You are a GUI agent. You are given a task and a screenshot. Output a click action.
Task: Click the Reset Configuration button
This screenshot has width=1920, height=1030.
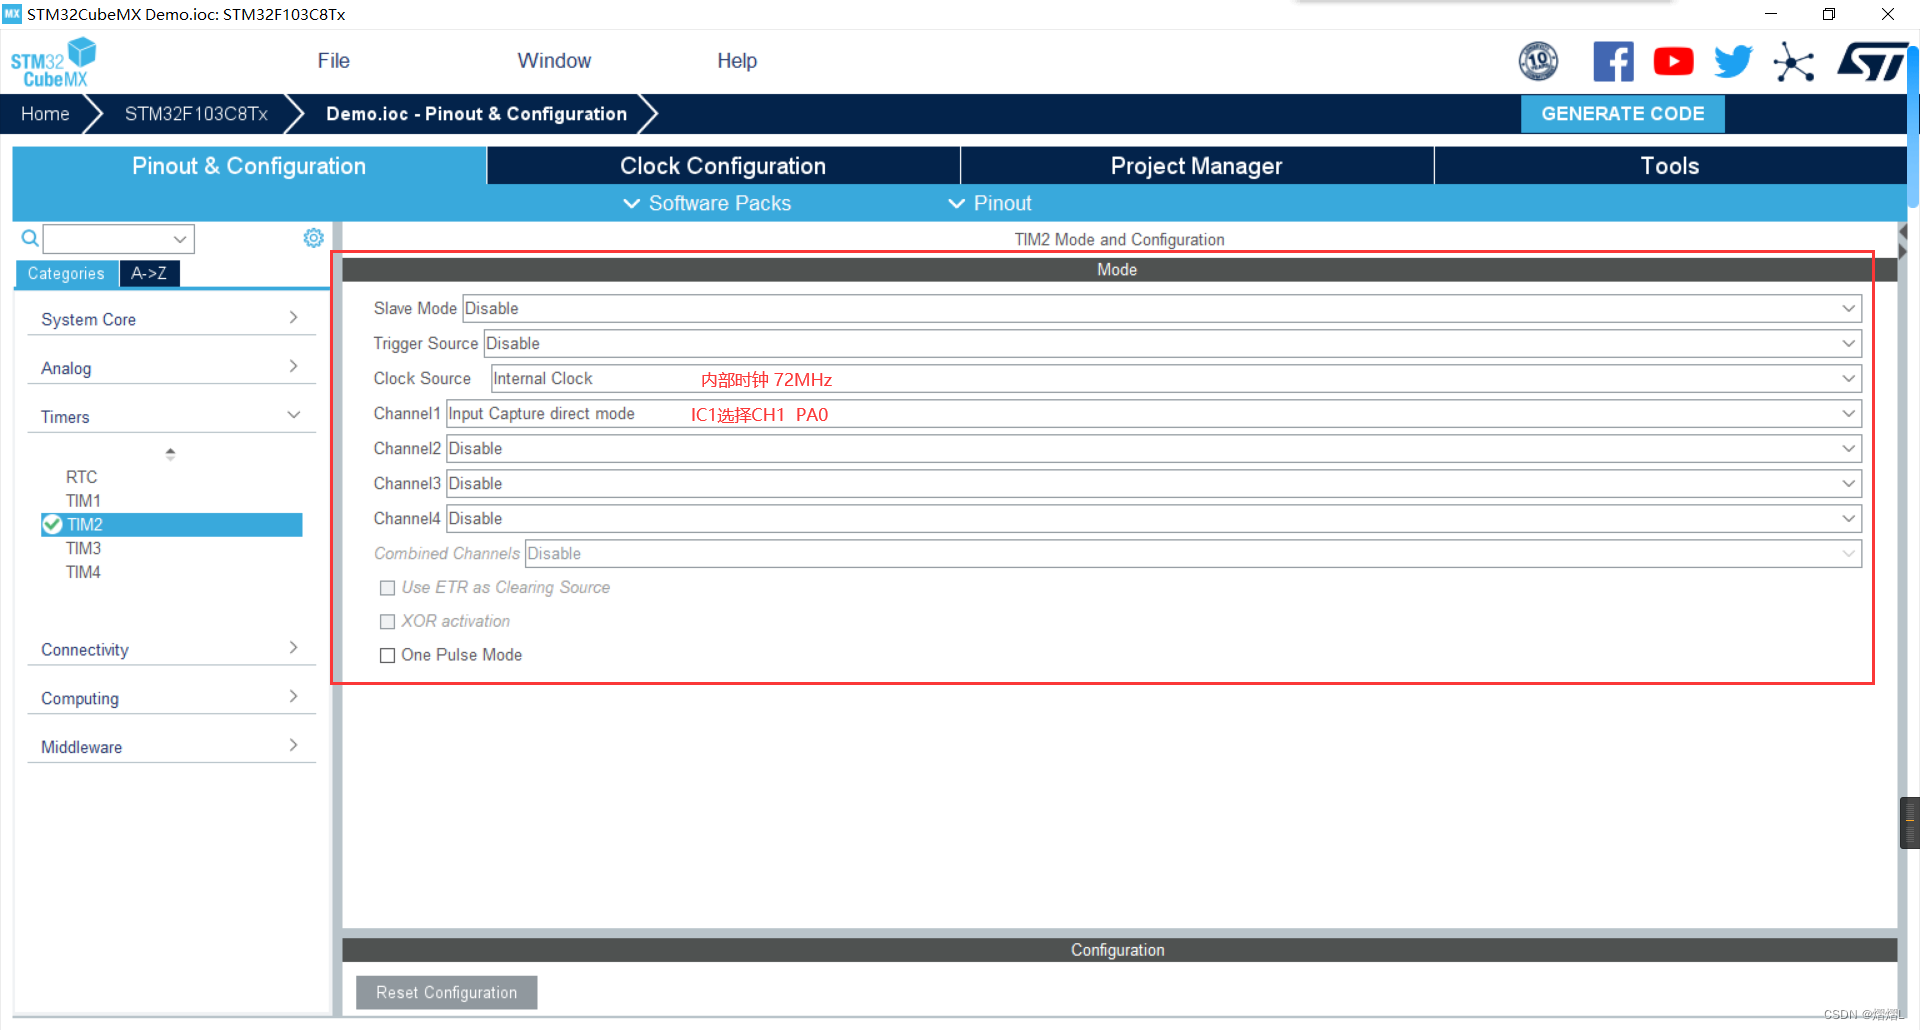coord(447,993)
